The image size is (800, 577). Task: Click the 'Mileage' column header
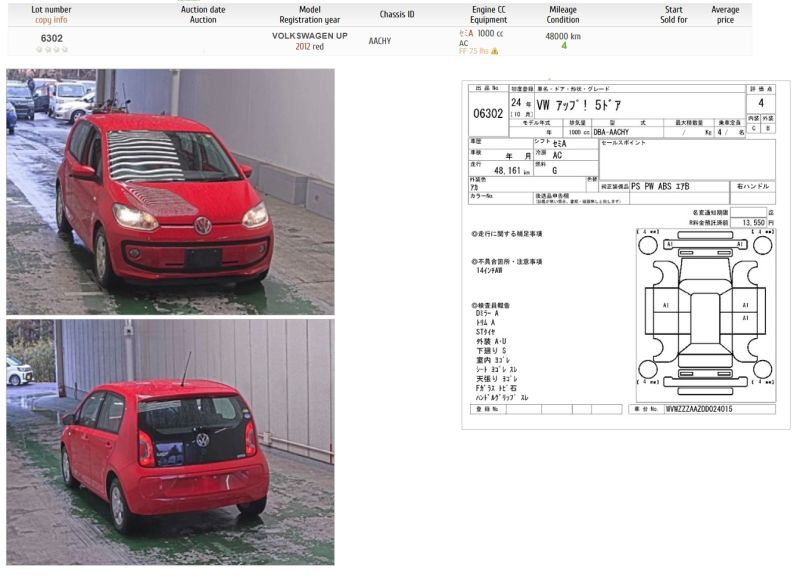pos(563,10)
